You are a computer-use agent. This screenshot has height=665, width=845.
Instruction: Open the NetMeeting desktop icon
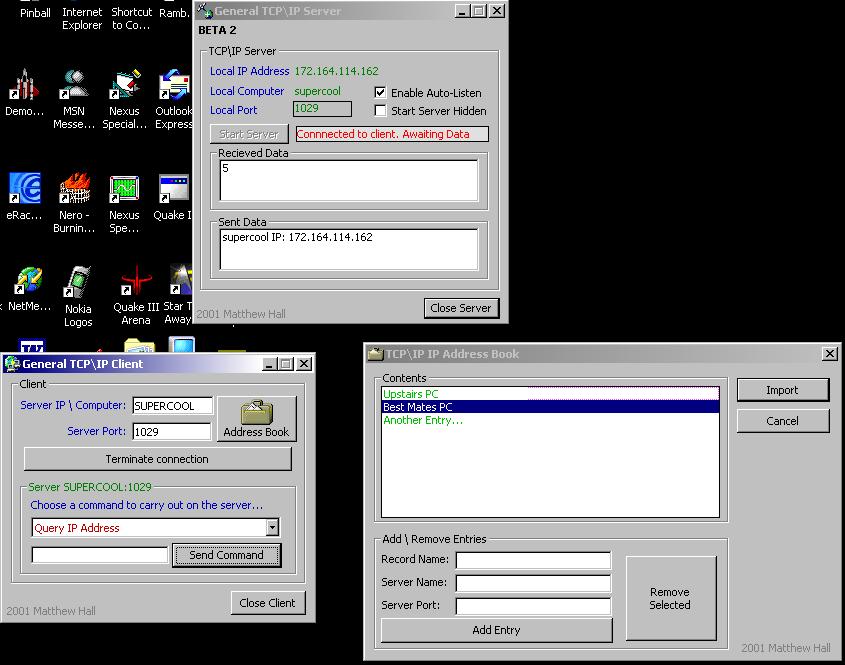pos(28,282)
